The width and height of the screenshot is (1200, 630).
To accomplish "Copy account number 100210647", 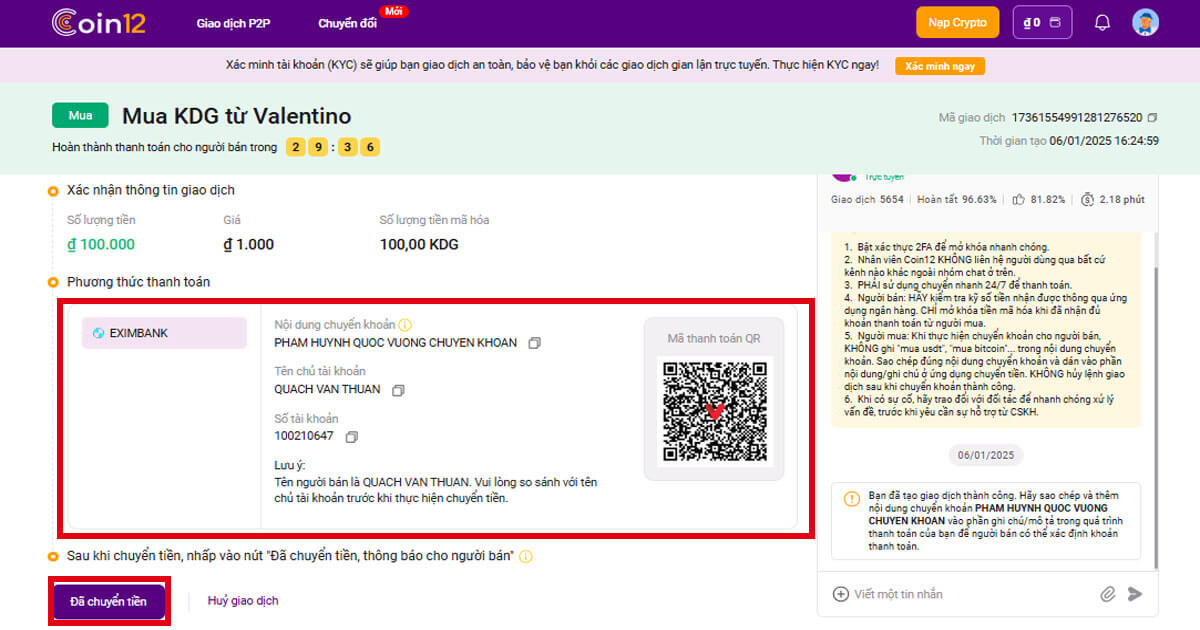I will click(x=351, y=437).
